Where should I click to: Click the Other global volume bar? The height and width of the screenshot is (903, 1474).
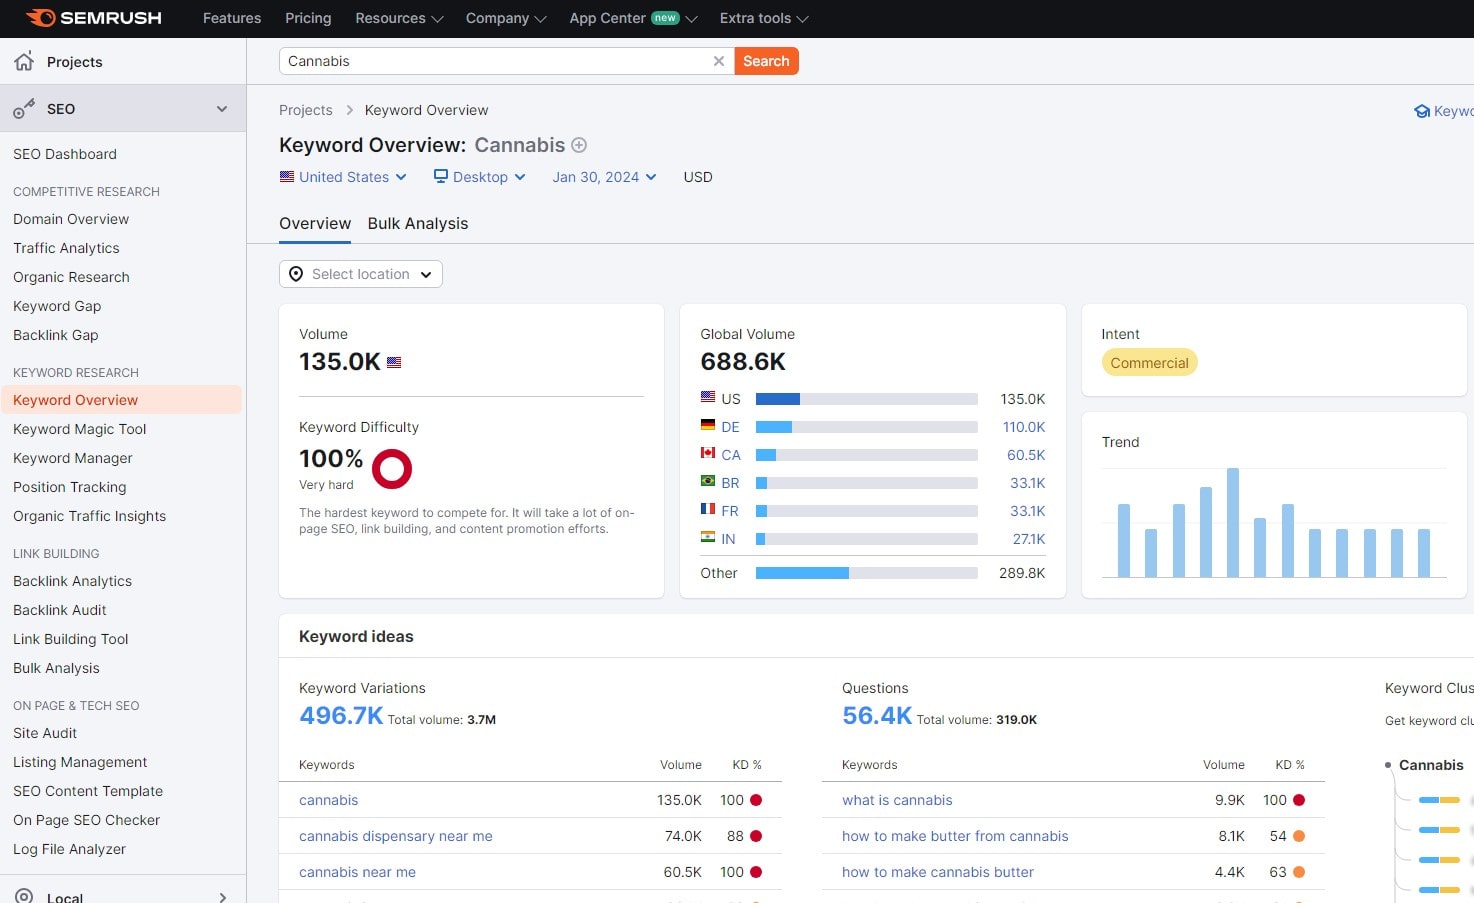pyautogui.click(x=867, y=573)
